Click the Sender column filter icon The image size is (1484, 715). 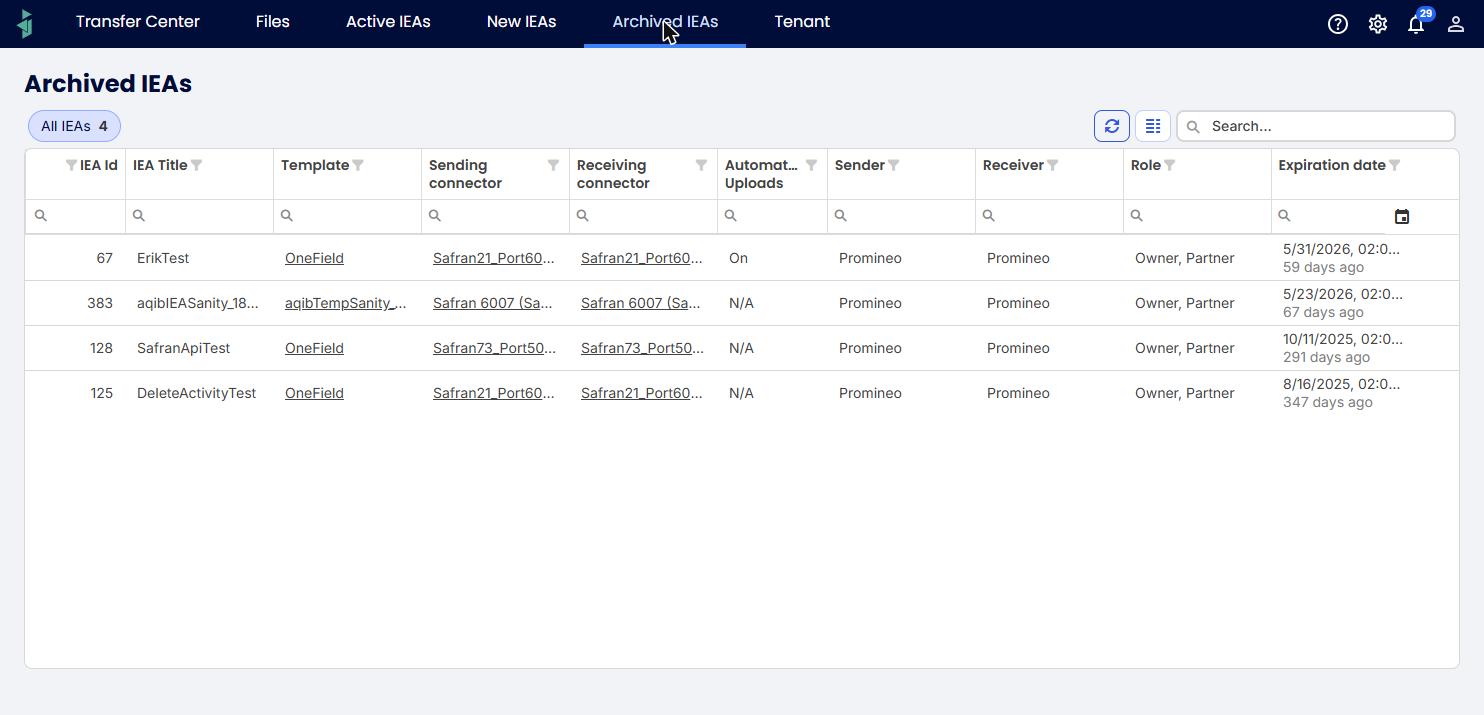pos(894,165)
